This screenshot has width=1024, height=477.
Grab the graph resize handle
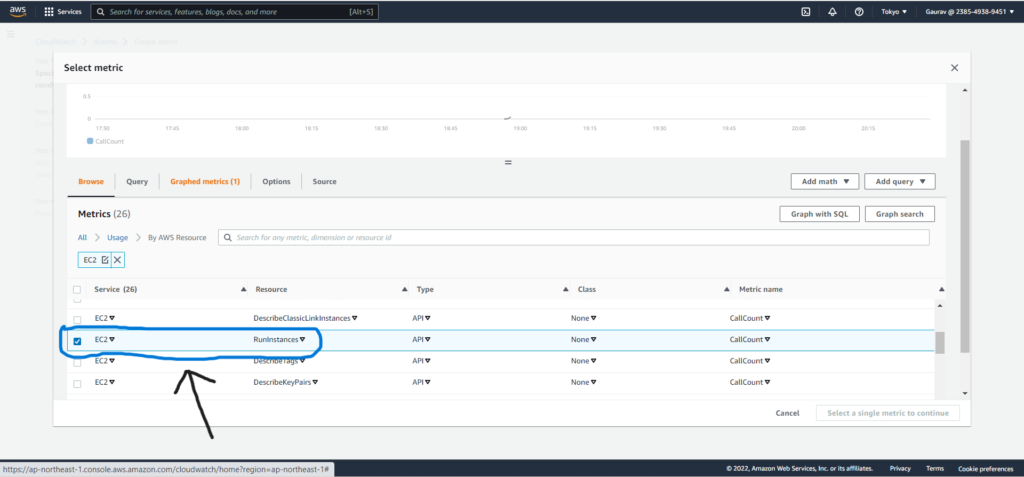tap(508, 163)
